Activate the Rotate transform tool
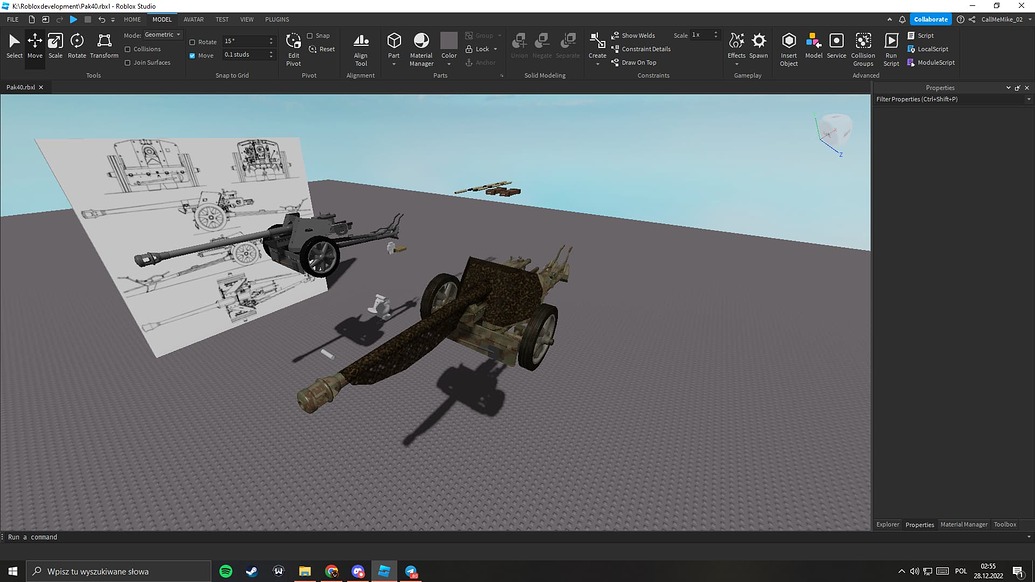Screen dimensions: 1035x582 pos(77,43)
